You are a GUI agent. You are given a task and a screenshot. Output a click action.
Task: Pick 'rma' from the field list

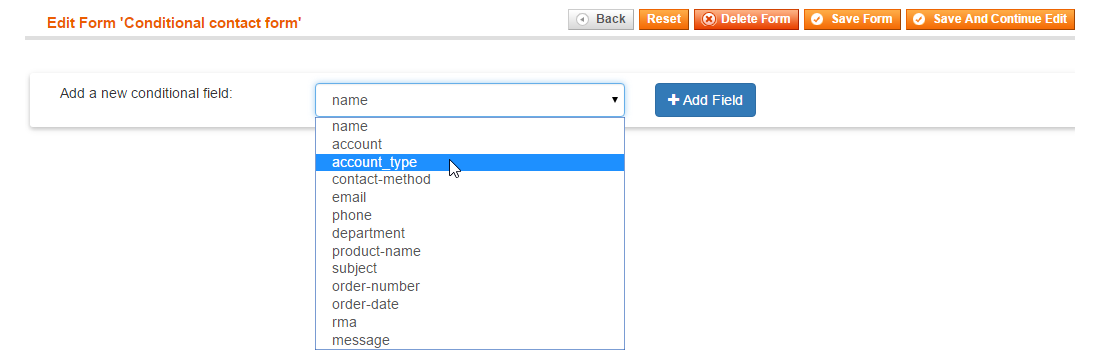470,322
